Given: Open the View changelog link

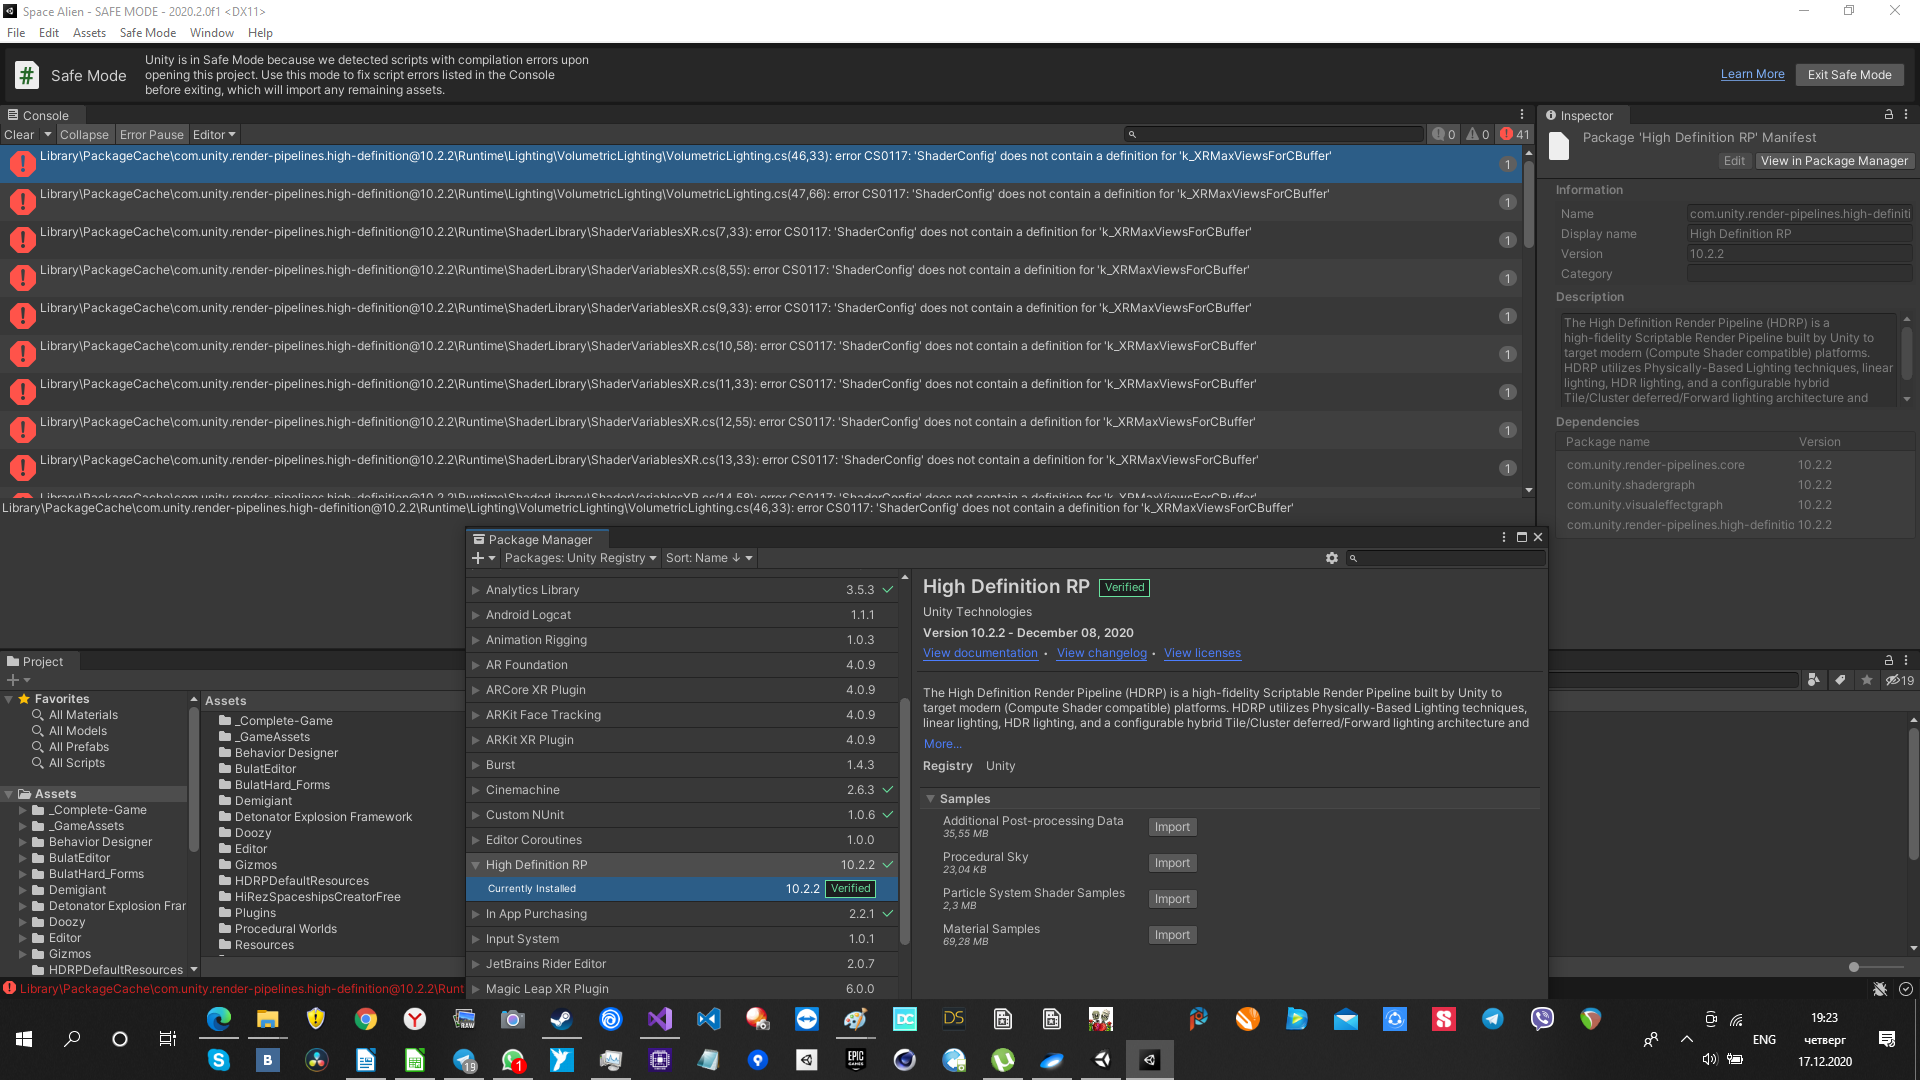Looking at the screenshot, I should pos(1101,653).
